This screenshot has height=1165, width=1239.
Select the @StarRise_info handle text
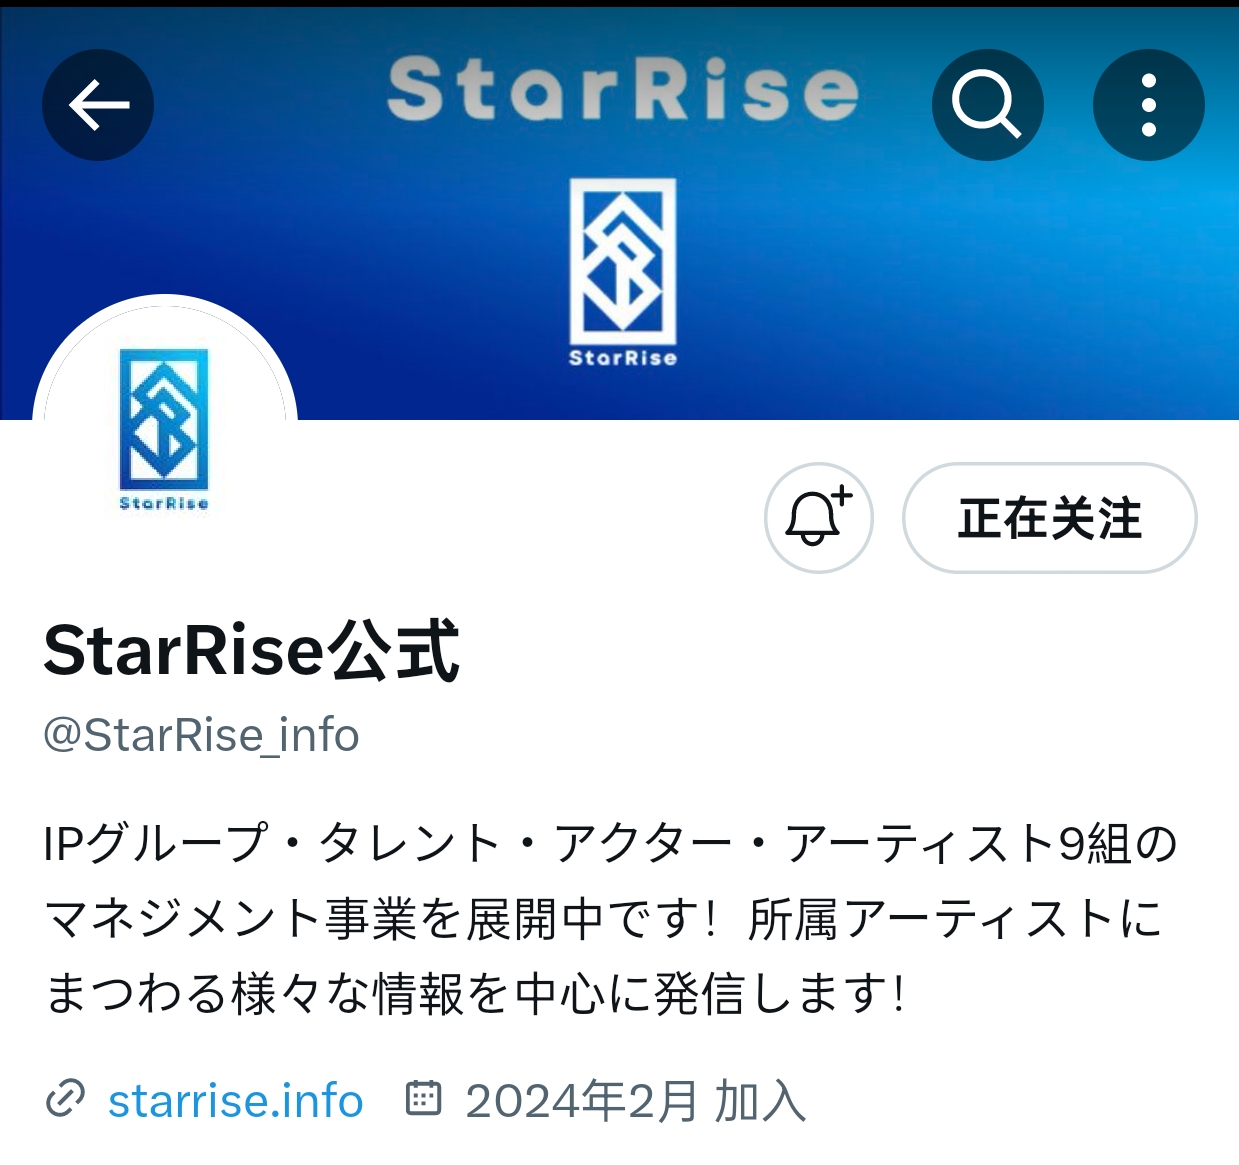[x=201, y=736]
